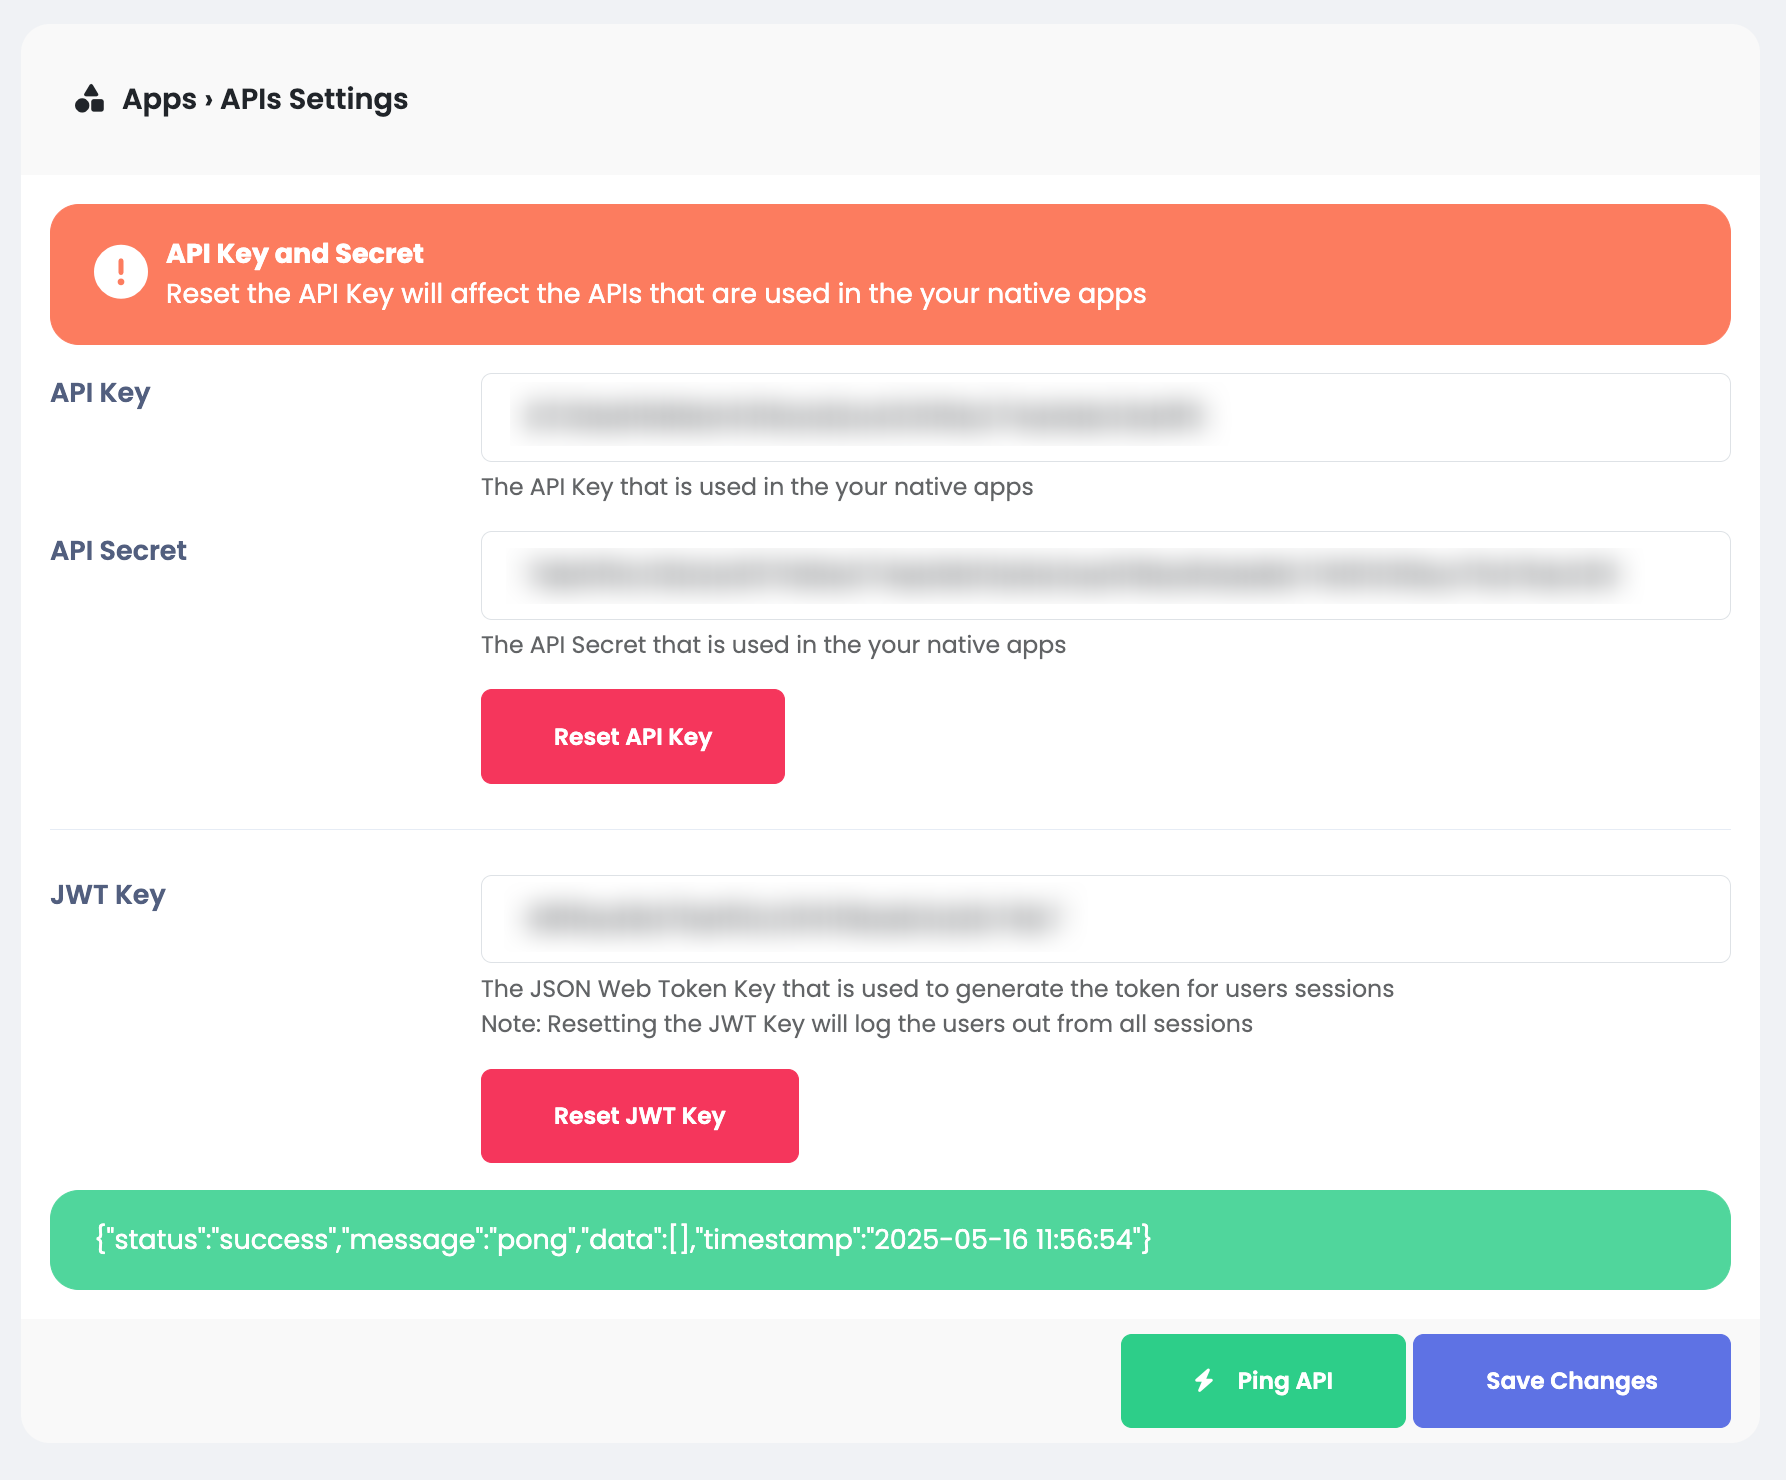This screenshot has width=1786, height=1480.
Task: Focus the API Secret input field
Action: [1106, 575]
